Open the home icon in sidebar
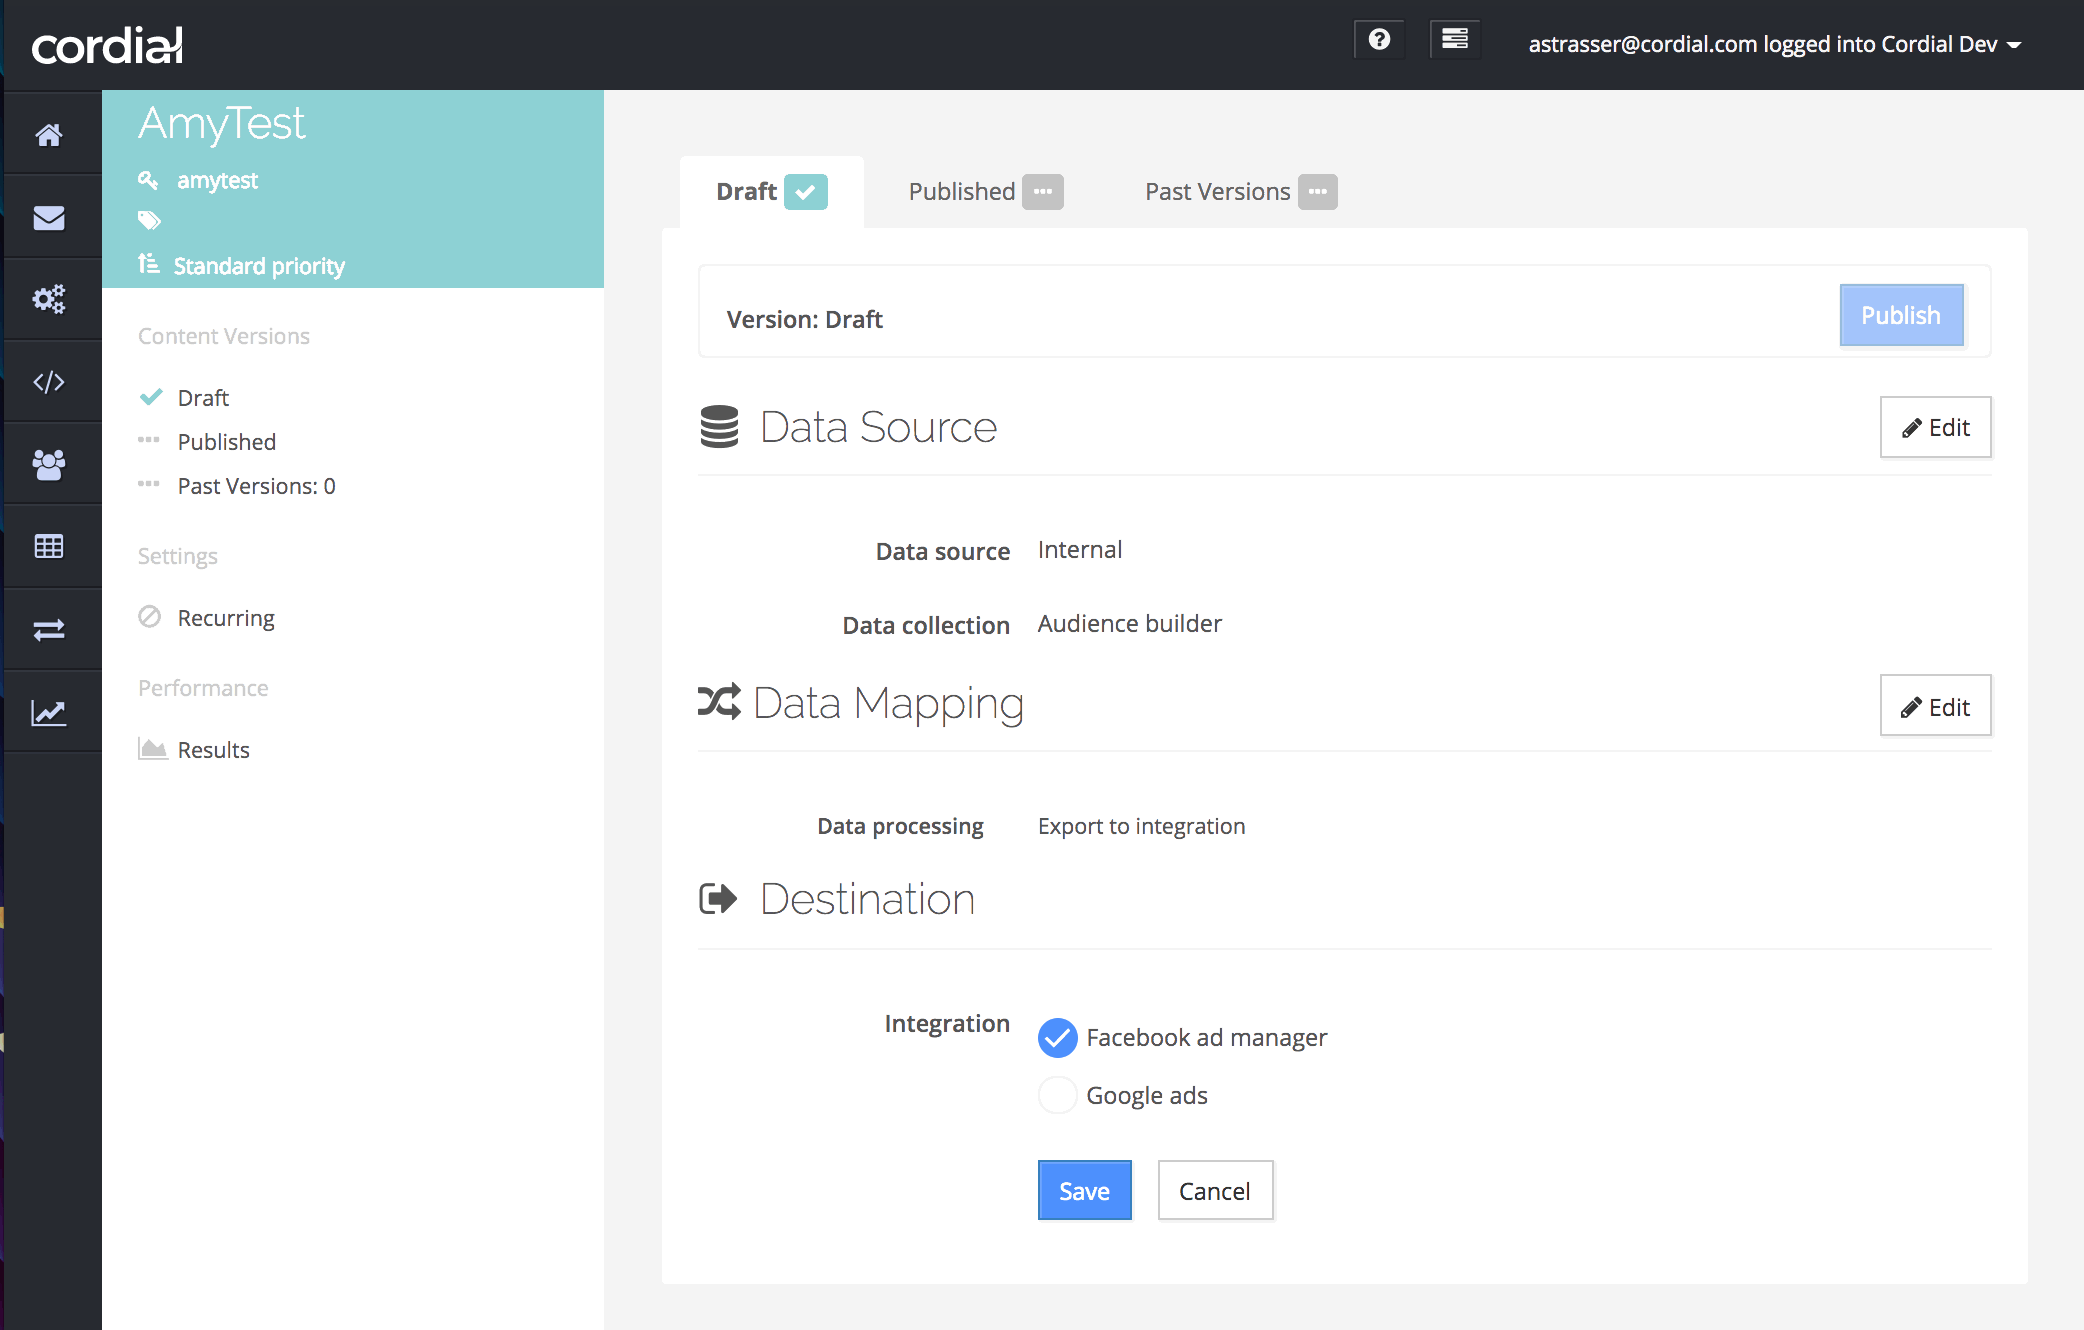Screen dimensions: 2084x1330 point(49,134)
